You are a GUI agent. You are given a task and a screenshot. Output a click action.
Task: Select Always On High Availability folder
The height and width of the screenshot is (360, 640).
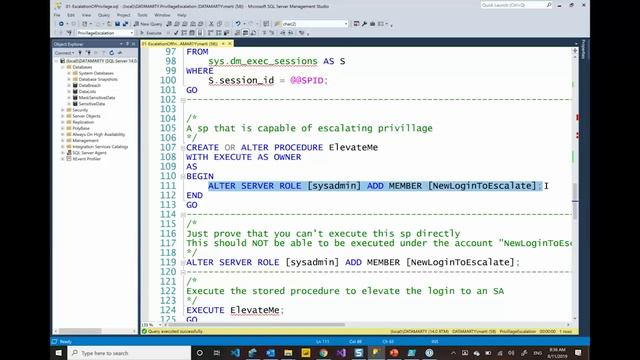point(99,135)
